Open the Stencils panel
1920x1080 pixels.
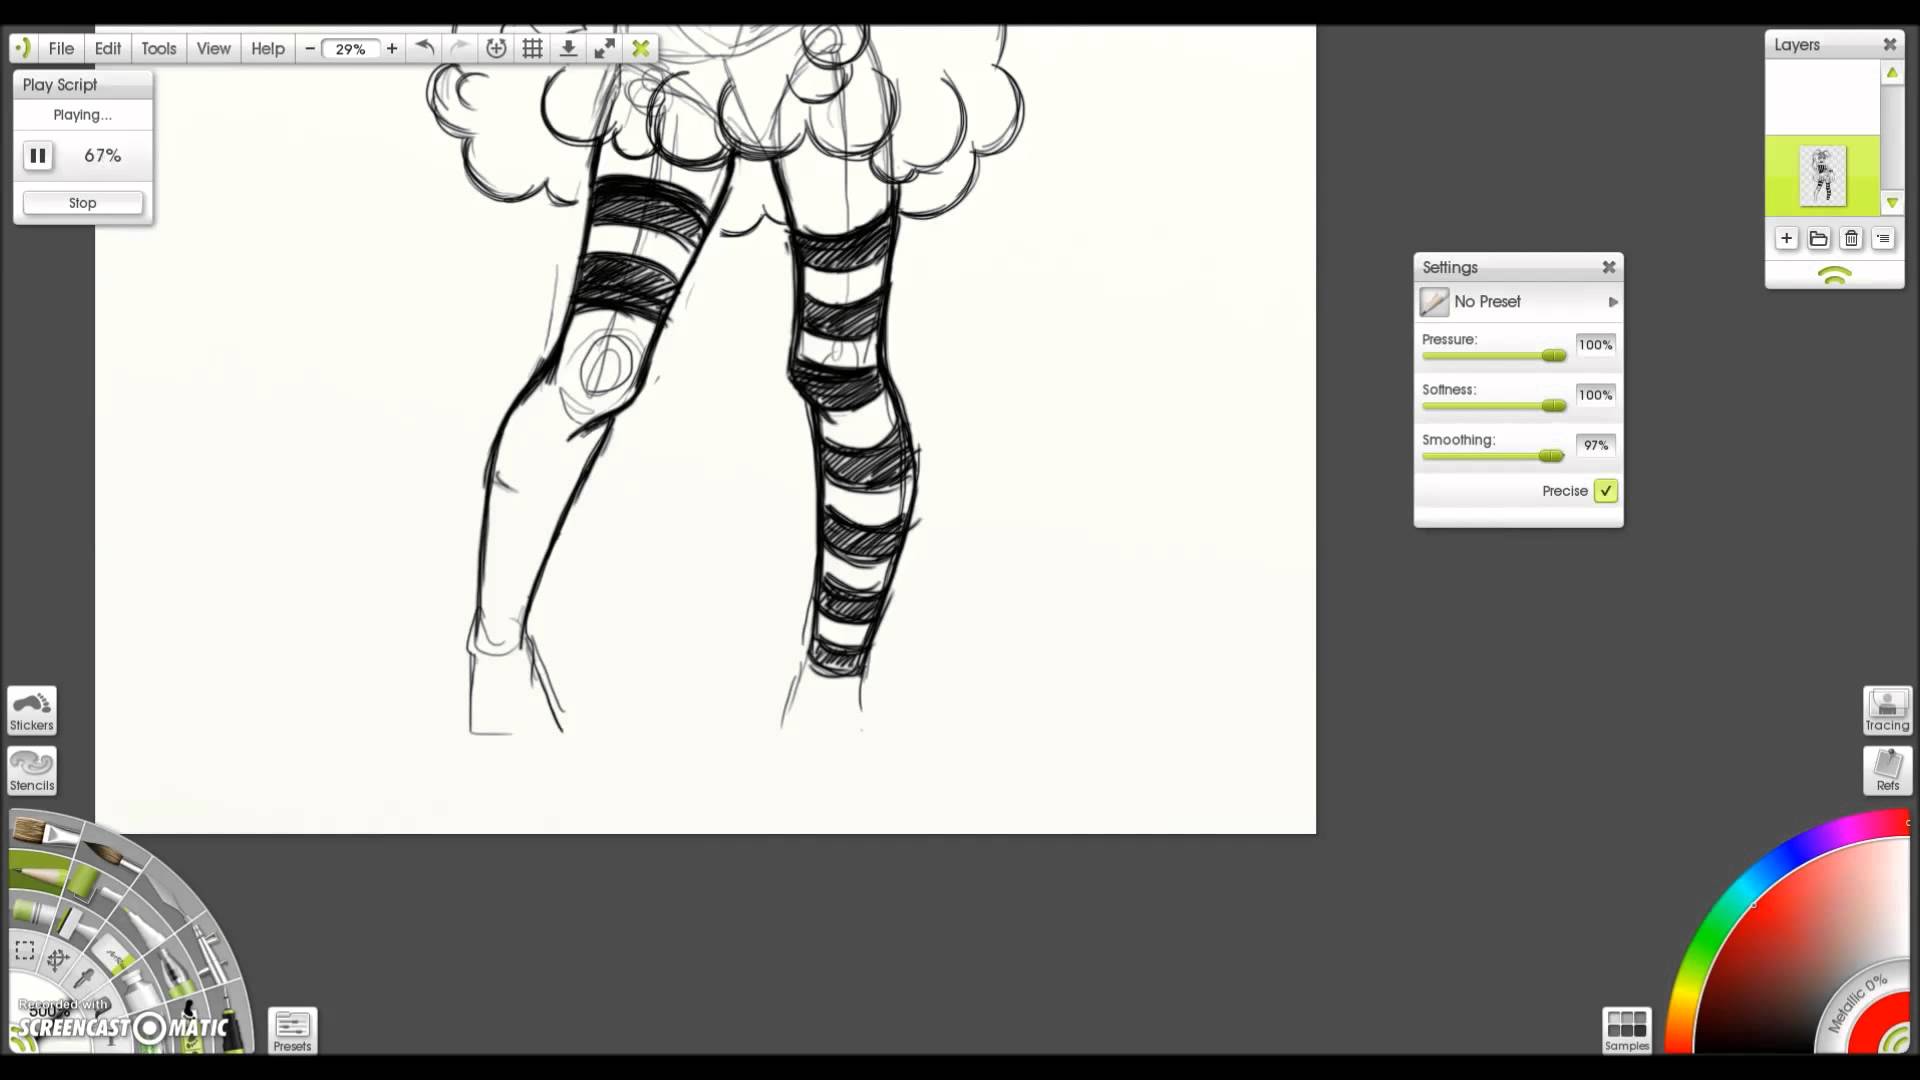31,770
